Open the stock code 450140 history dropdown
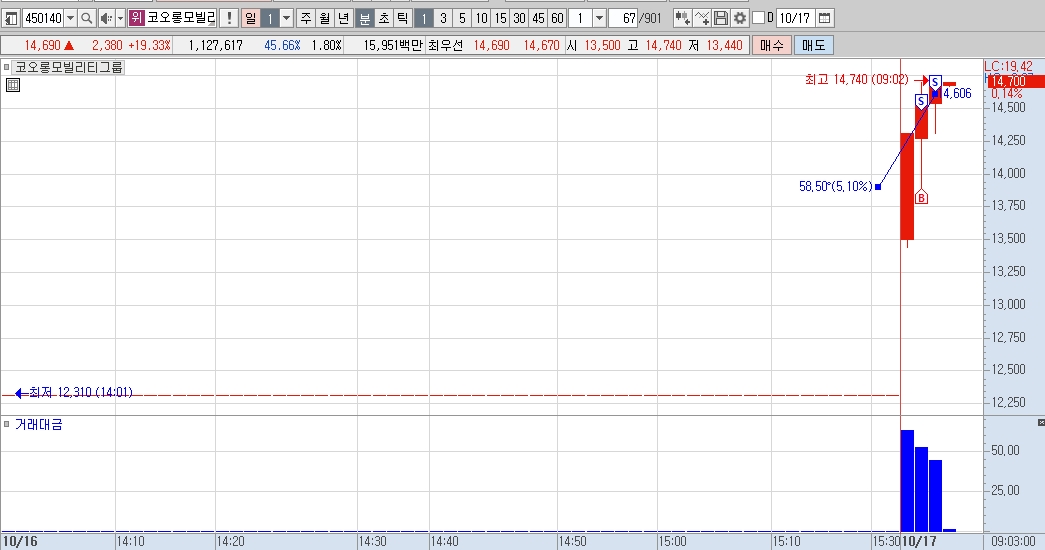Image resolution: width=1045 pixels, height=550 pixels. pyautogui.click(x=70, y=18)
